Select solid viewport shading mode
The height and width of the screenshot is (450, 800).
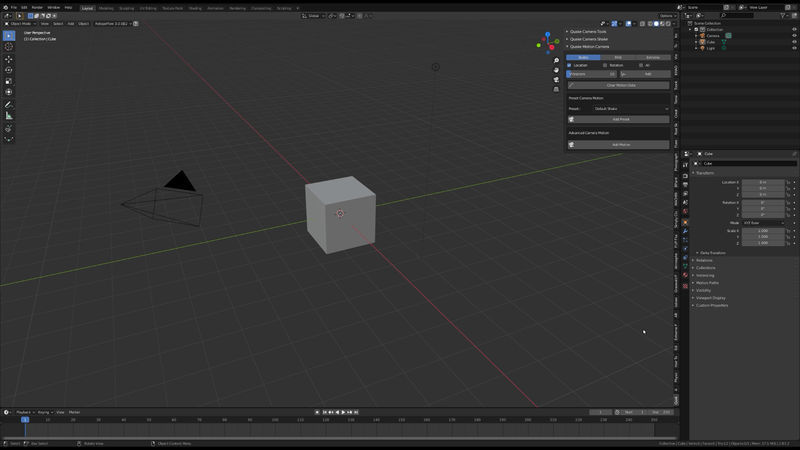(x=656, y=23)
